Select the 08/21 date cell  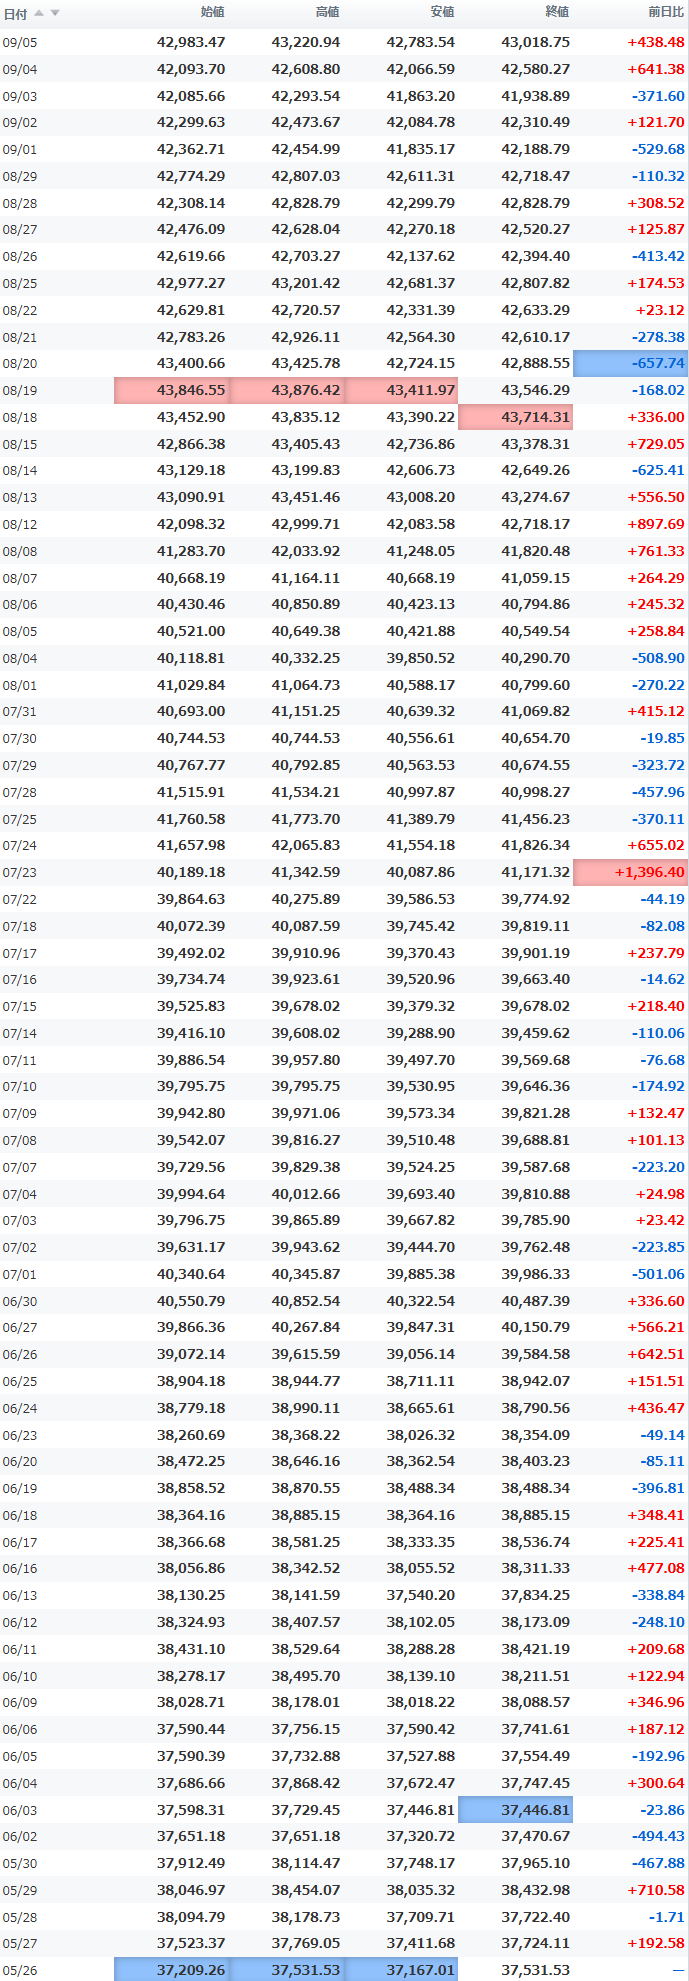tap(20, 338)
